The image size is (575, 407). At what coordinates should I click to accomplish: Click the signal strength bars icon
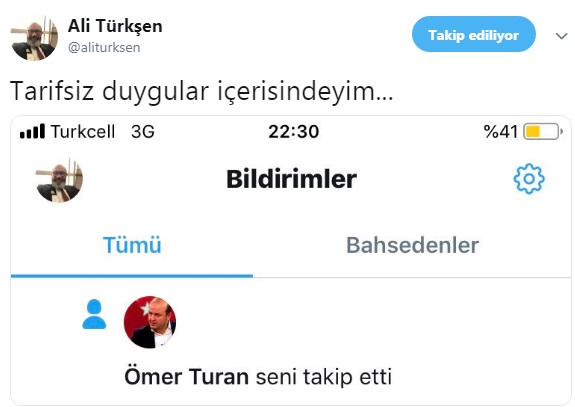[x=32, y=131]
